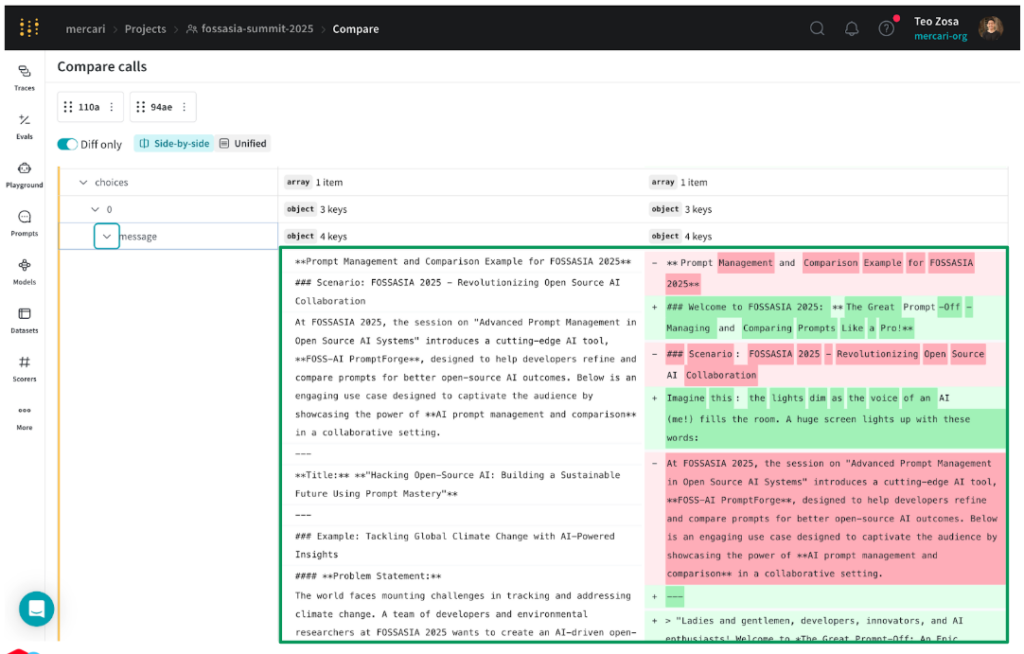Open the notifications bell
The height and width of the screenshot is (654, 1024).
(x=851, y=28)
